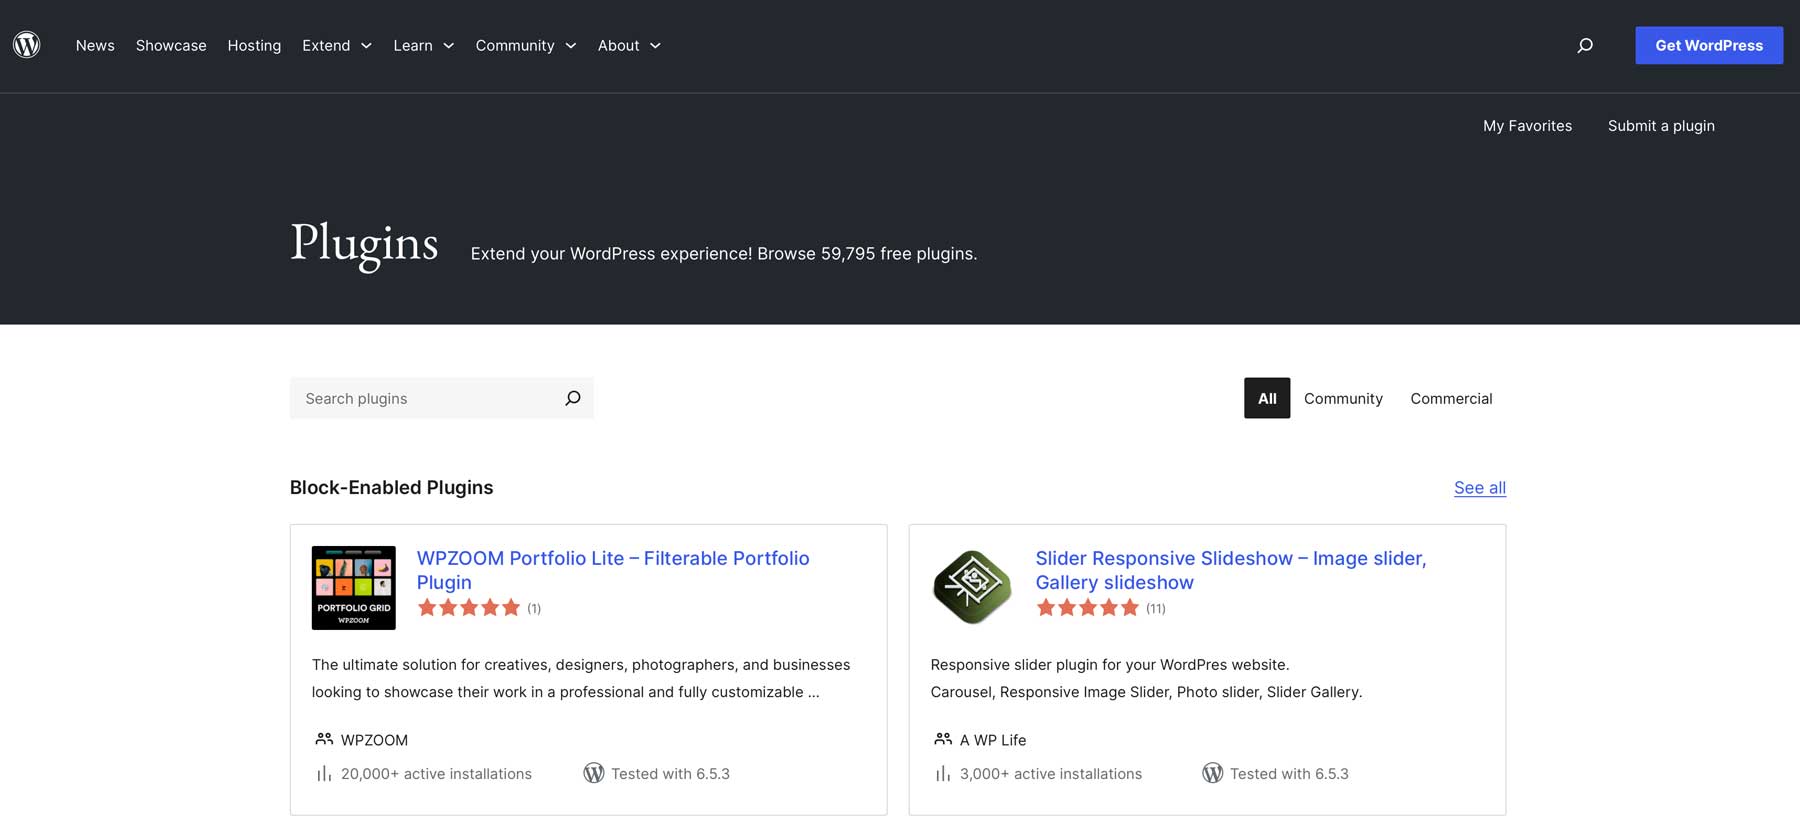Open Hosting in top navigation
This screenshot has height=827, width=1800.
click(x=254, y=45)
